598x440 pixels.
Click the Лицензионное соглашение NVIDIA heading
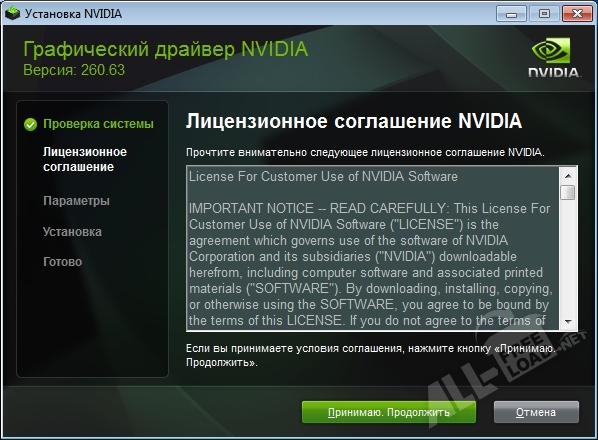tap(354, 121)
